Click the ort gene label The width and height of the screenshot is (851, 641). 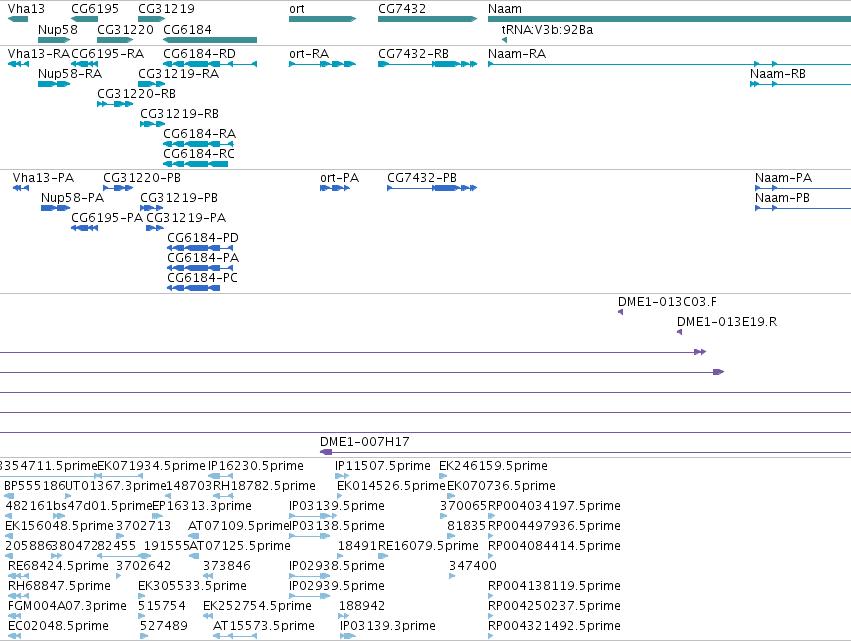click(297, 9)
